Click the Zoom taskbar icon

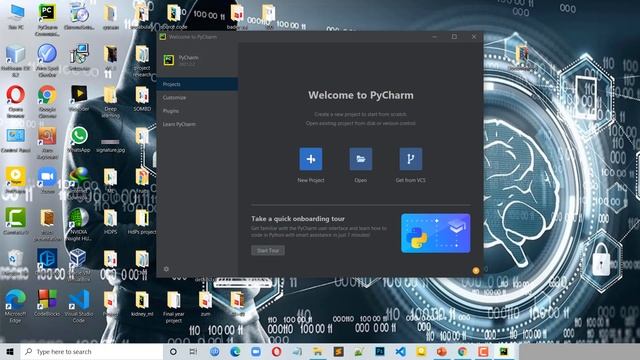click(x=256, y=351)
